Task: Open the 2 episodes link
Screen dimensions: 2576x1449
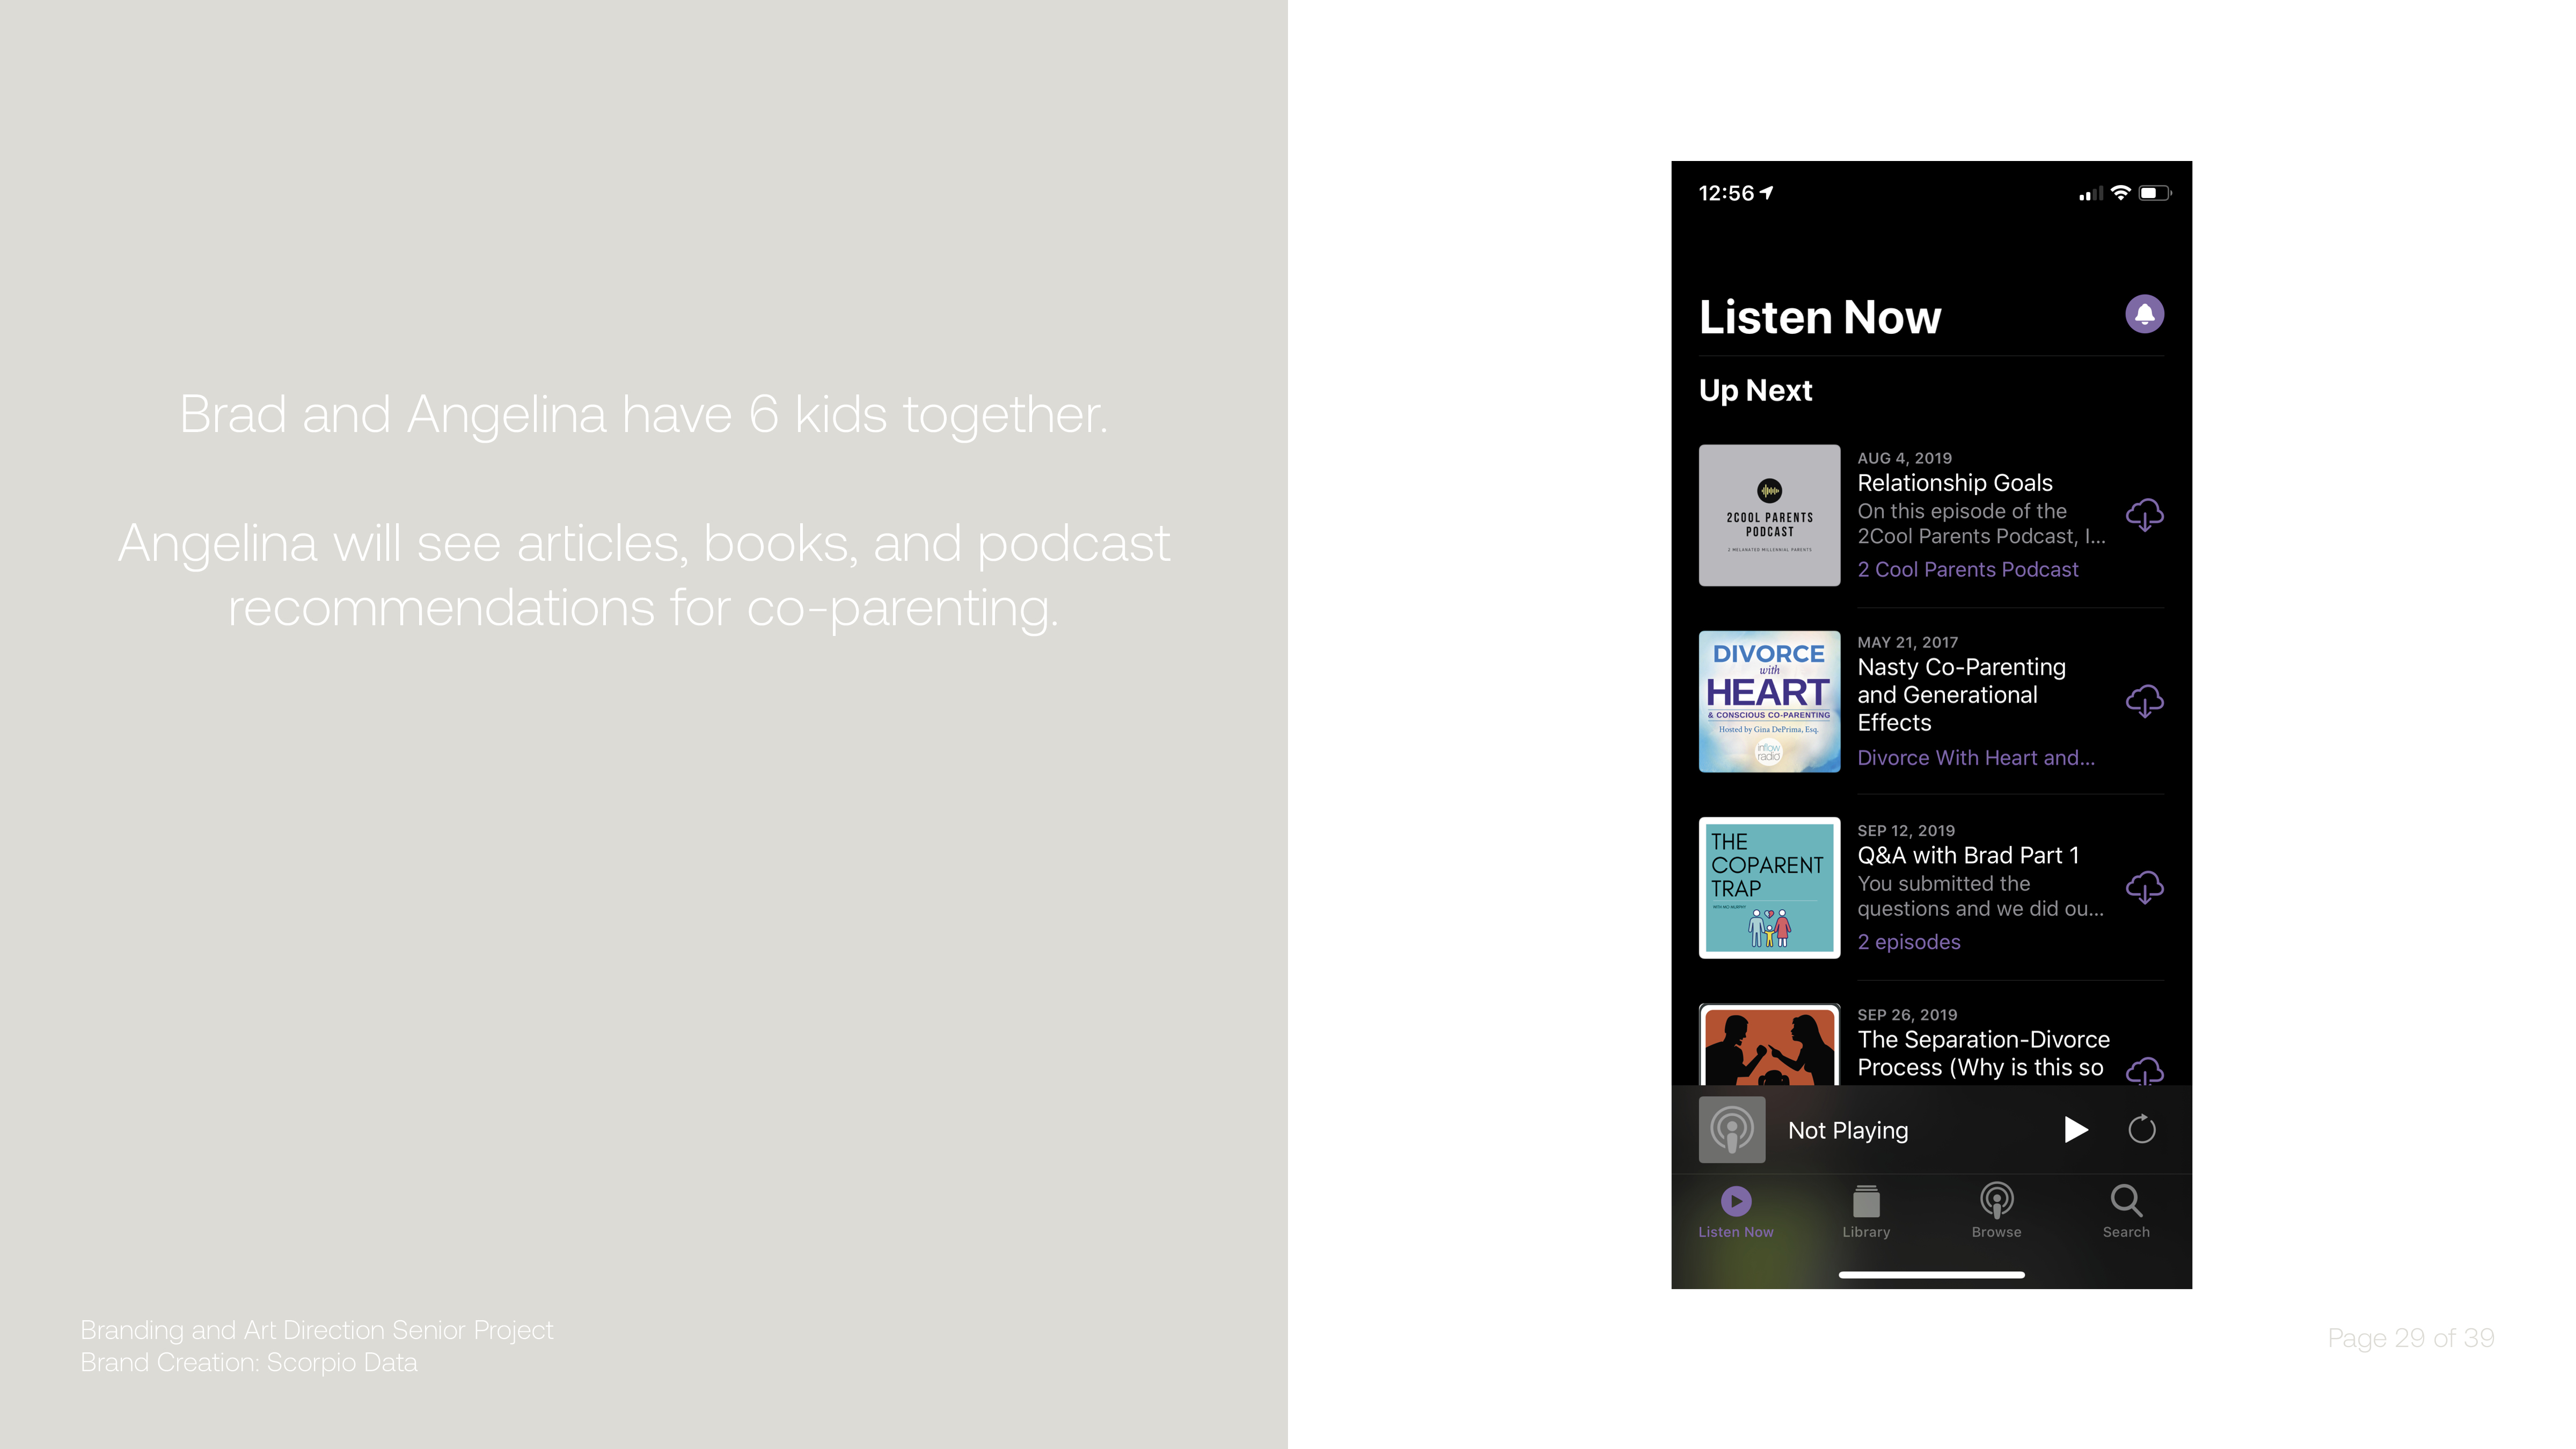Action: pos(1908,942)
